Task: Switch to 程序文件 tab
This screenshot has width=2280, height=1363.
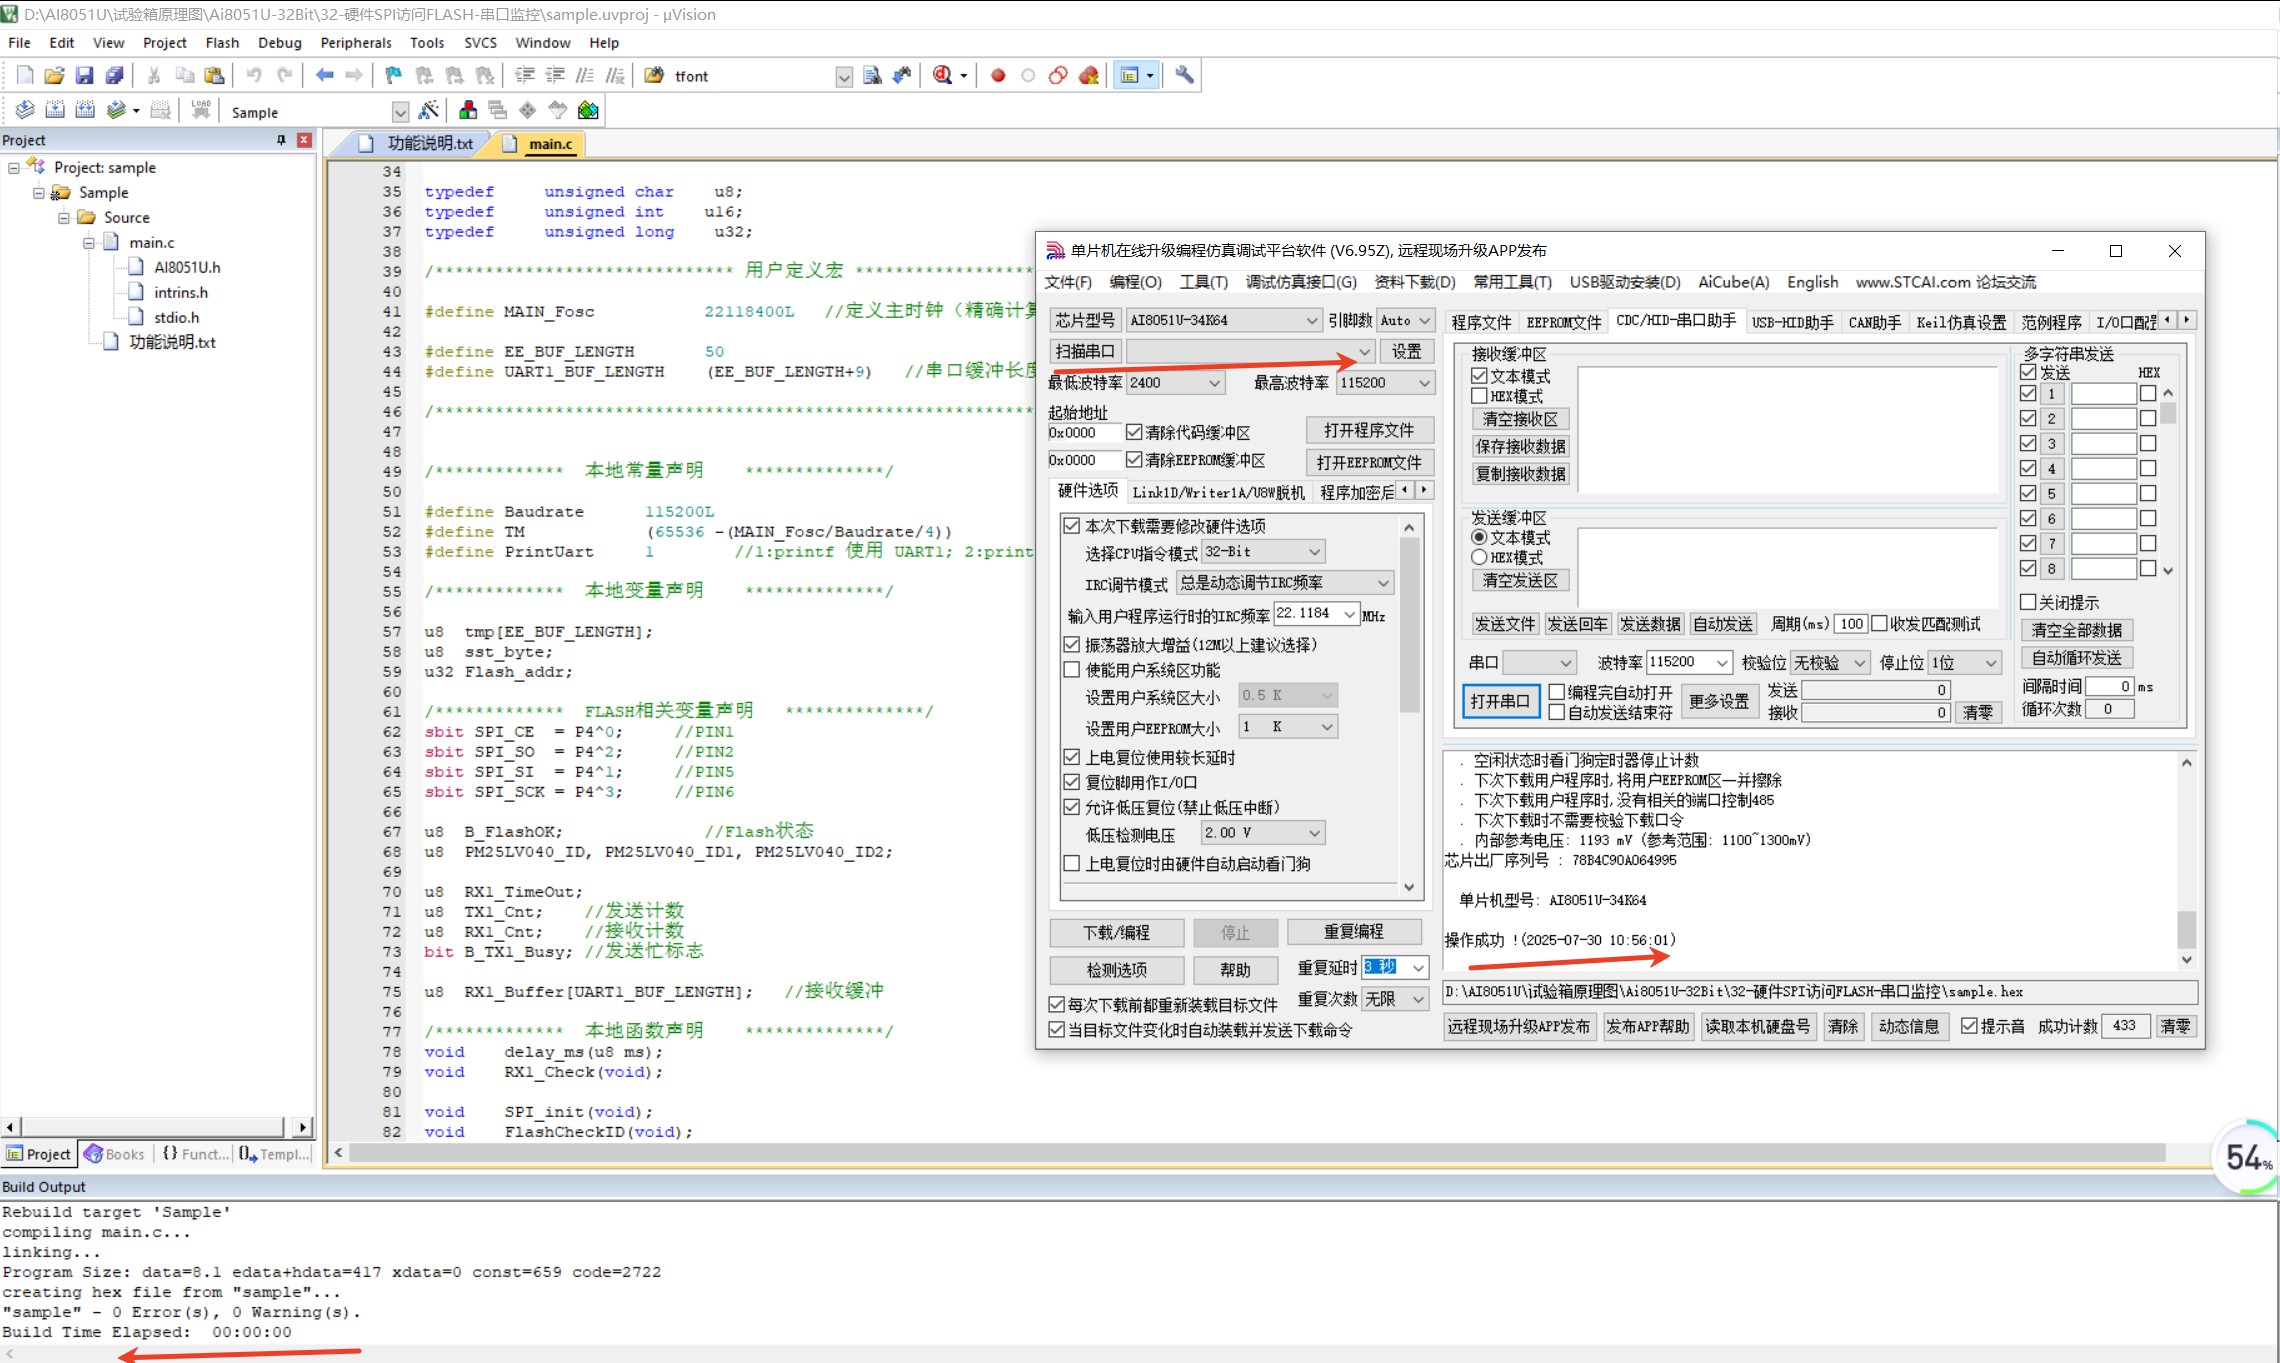Action: tap(1481, 322)
